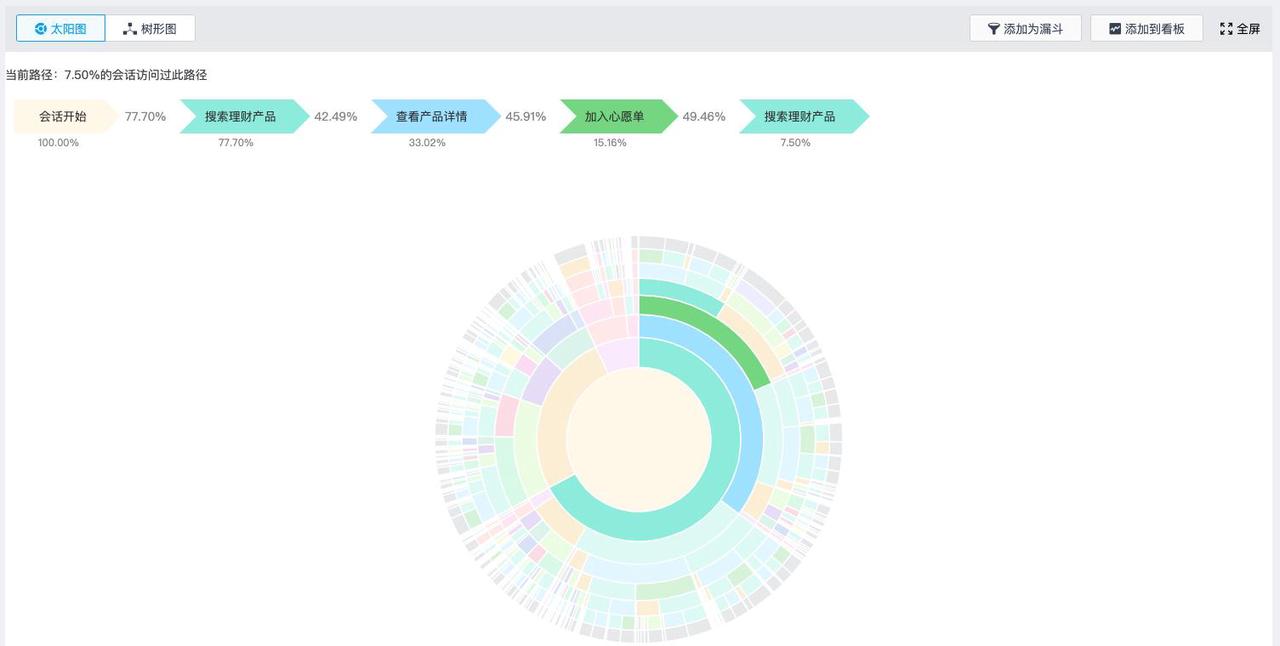Click the 42.49% conversion rate text
This screenshot has width=1280, height=646.
pos(336,117)
